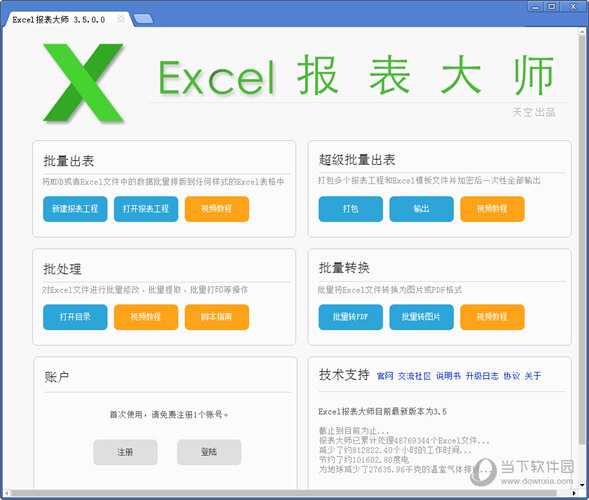Click scrollbar down arrow
589x500 pixels.
[582, 485]
